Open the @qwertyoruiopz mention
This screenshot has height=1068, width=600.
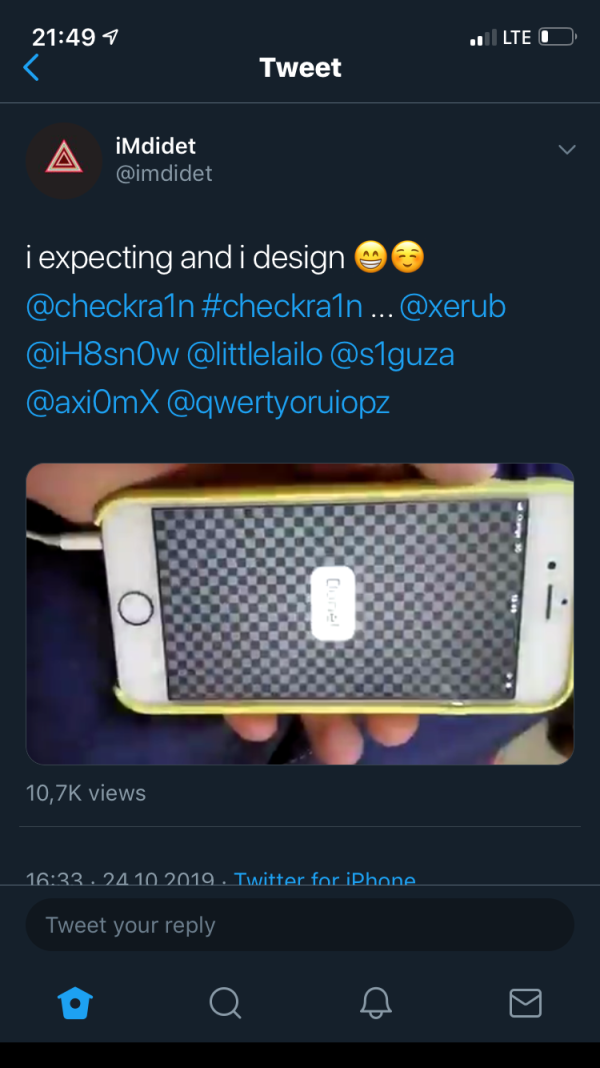pos(277,403)
